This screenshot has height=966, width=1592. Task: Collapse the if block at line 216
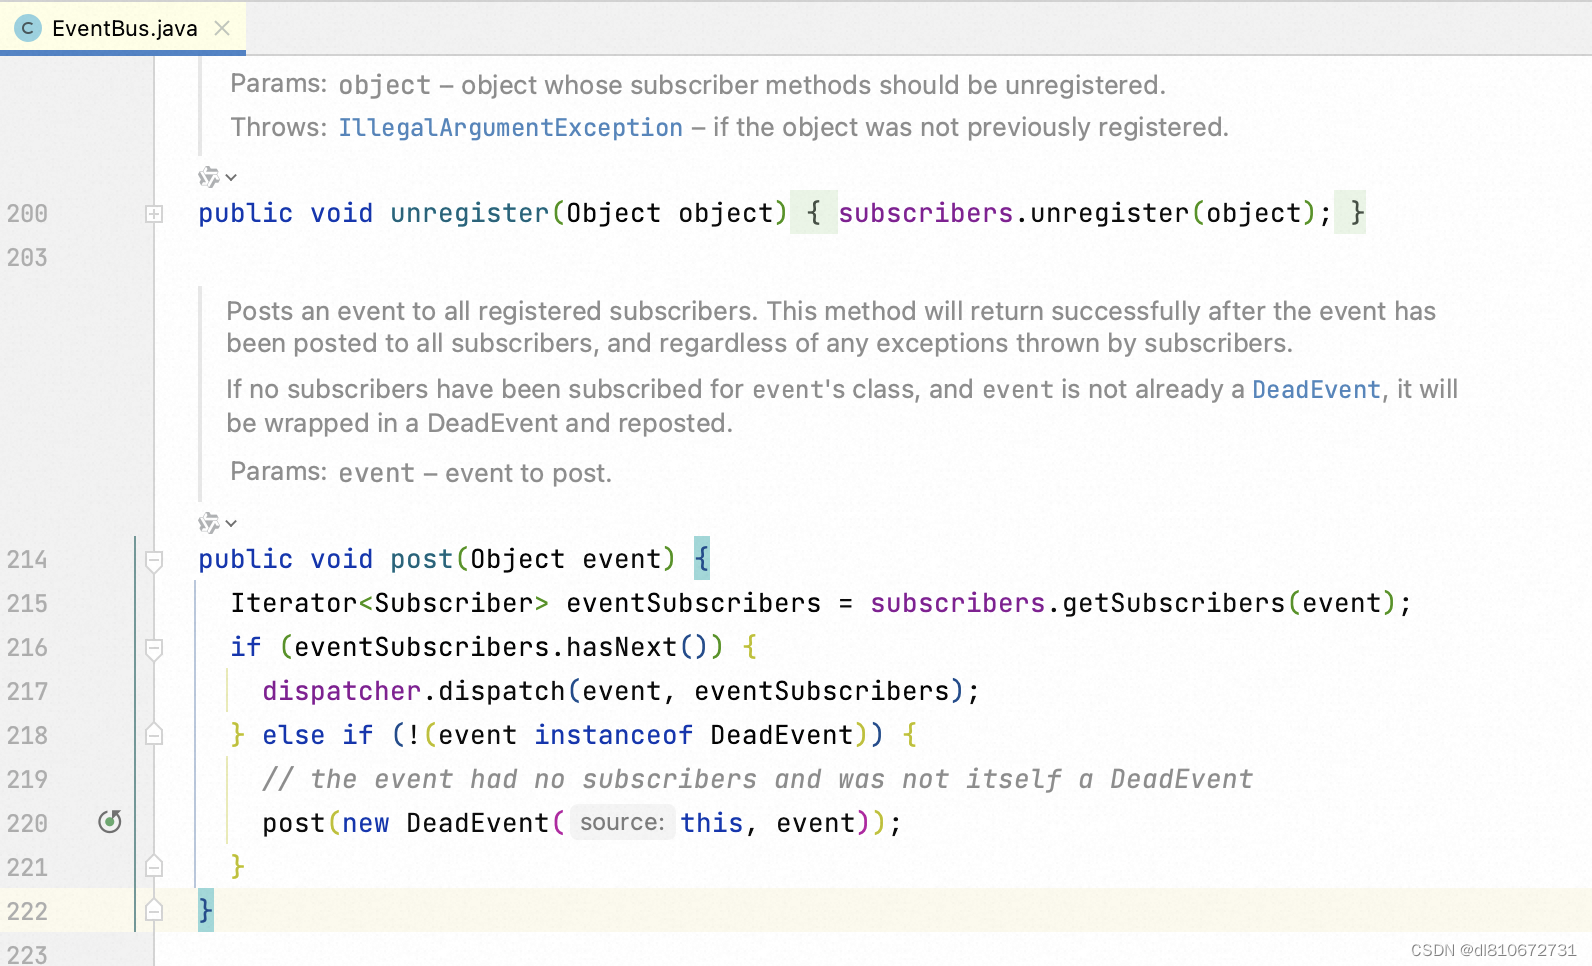coord(154,648)
